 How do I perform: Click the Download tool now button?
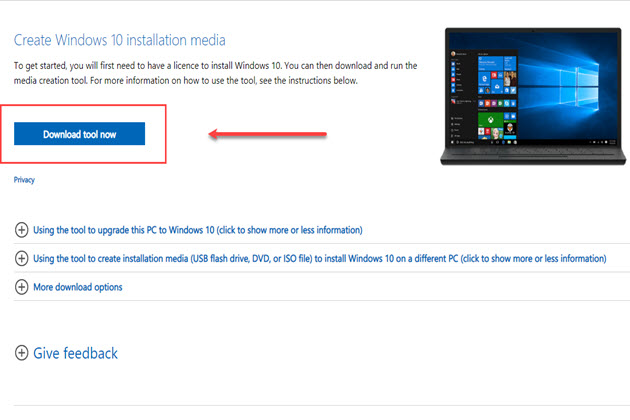(80, 134)
